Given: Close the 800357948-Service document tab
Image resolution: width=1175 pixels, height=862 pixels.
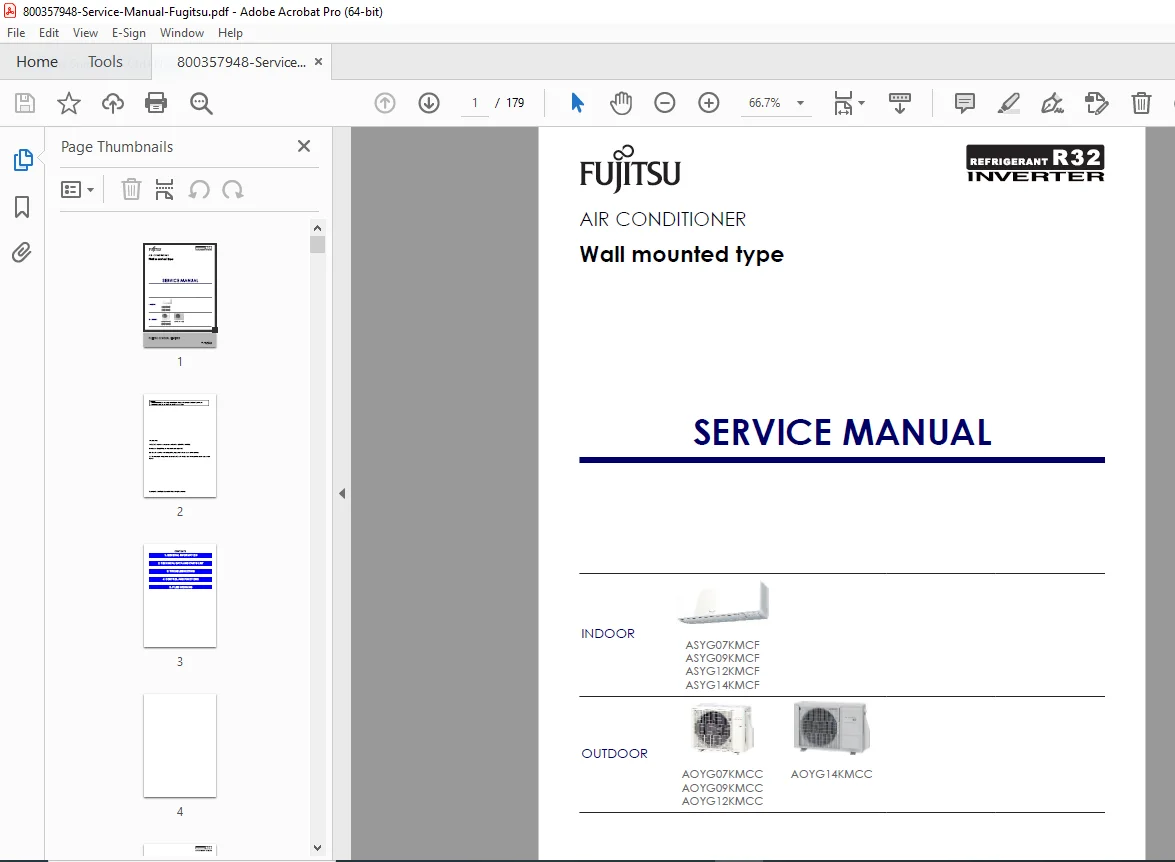Looking at the screenshot, I should click(318, 61).
